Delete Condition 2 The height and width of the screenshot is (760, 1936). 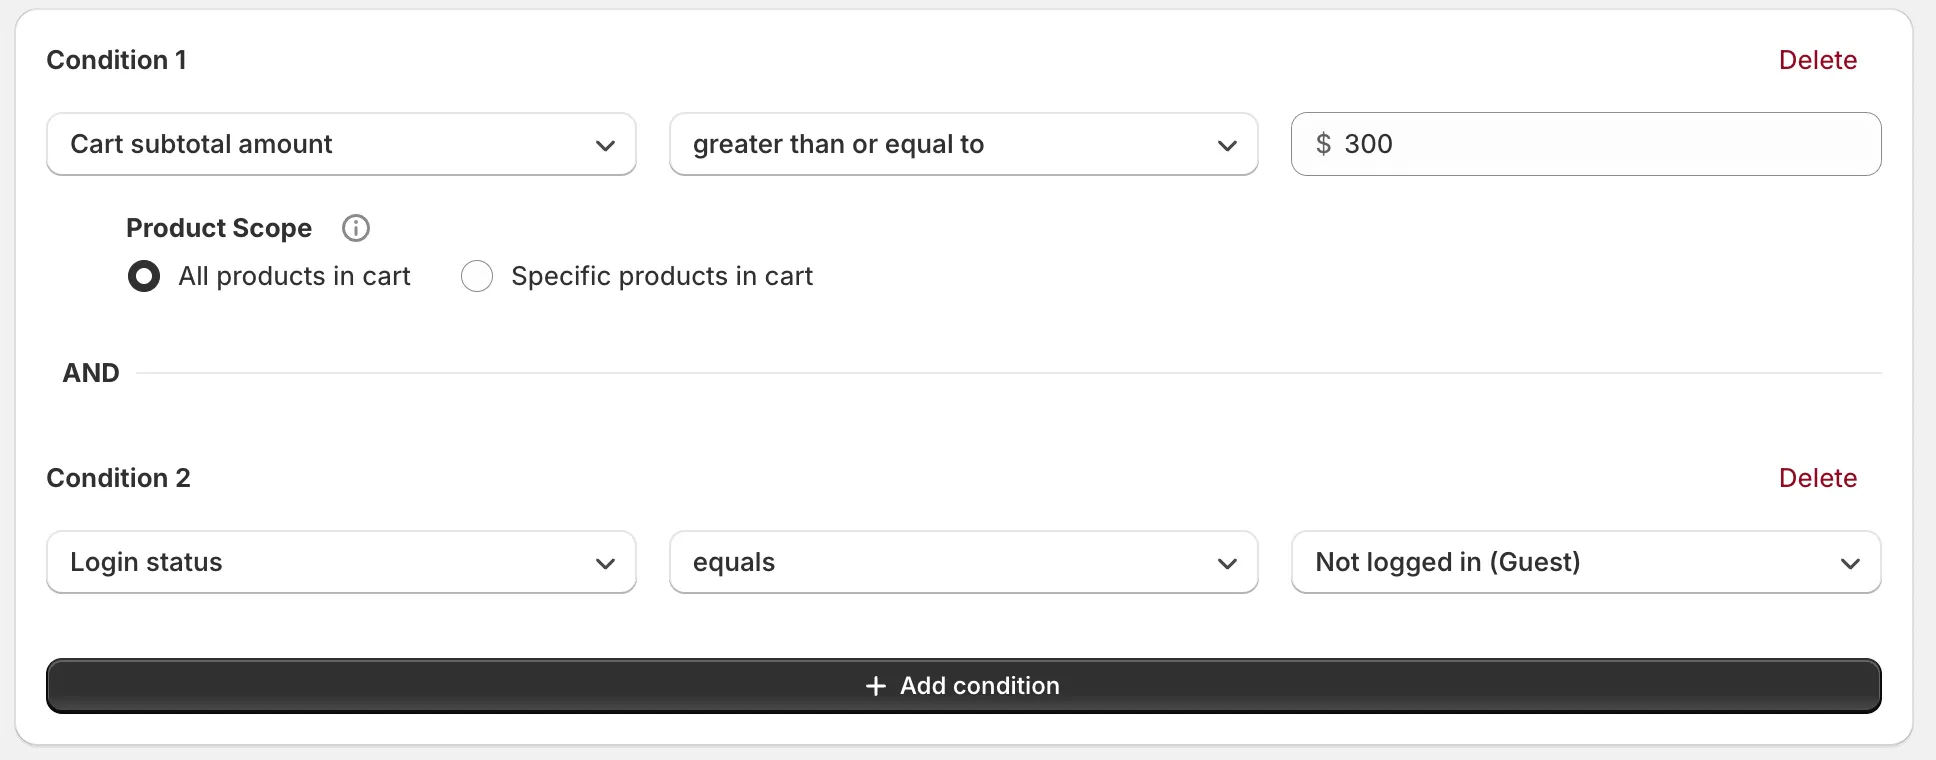1817,478
